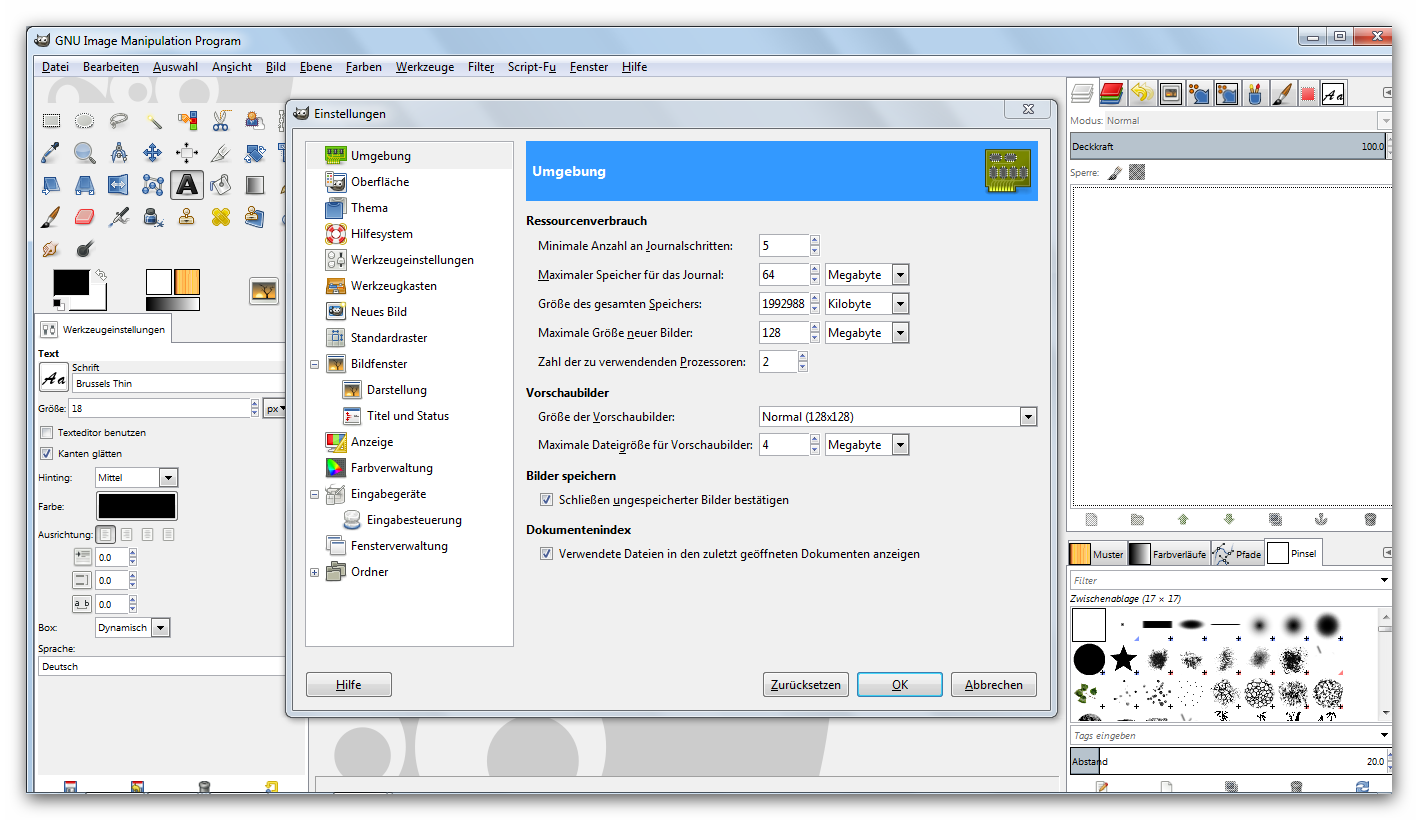The height and width of the screenshot is (820, 1418).
Task: Click the Zurücksetzen button
Action: point(806,685)
